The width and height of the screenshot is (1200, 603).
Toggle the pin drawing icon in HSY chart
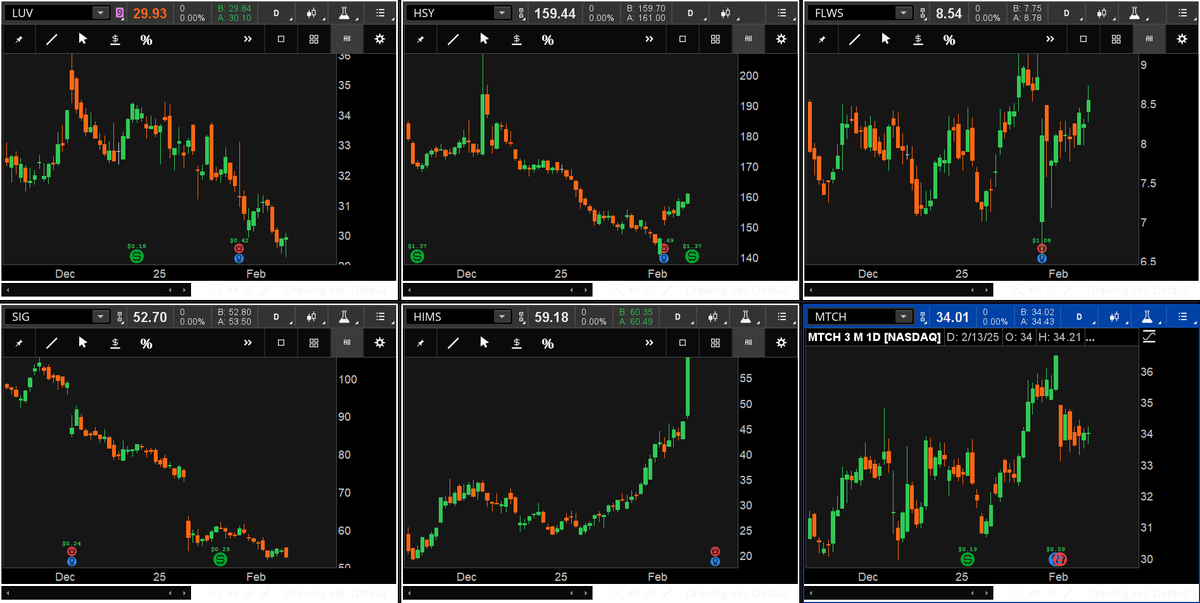tap(422, 39)
